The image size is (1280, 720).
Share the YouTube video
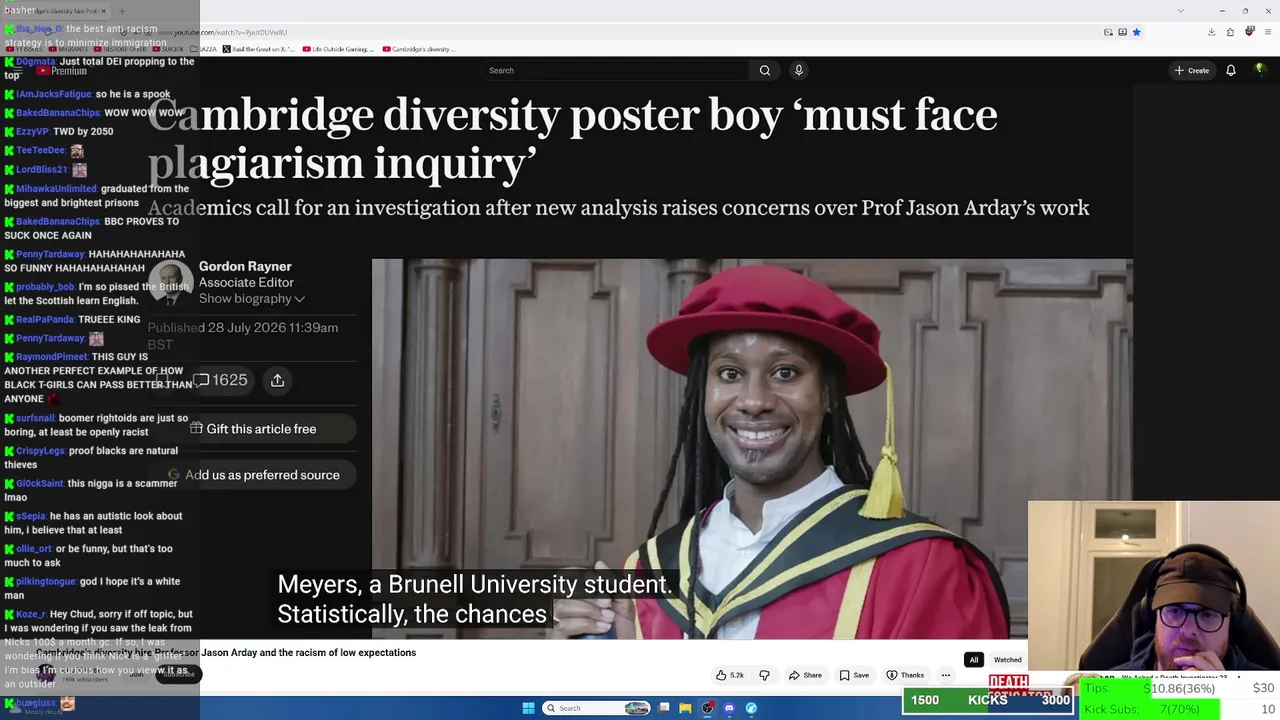click(805, 675)
